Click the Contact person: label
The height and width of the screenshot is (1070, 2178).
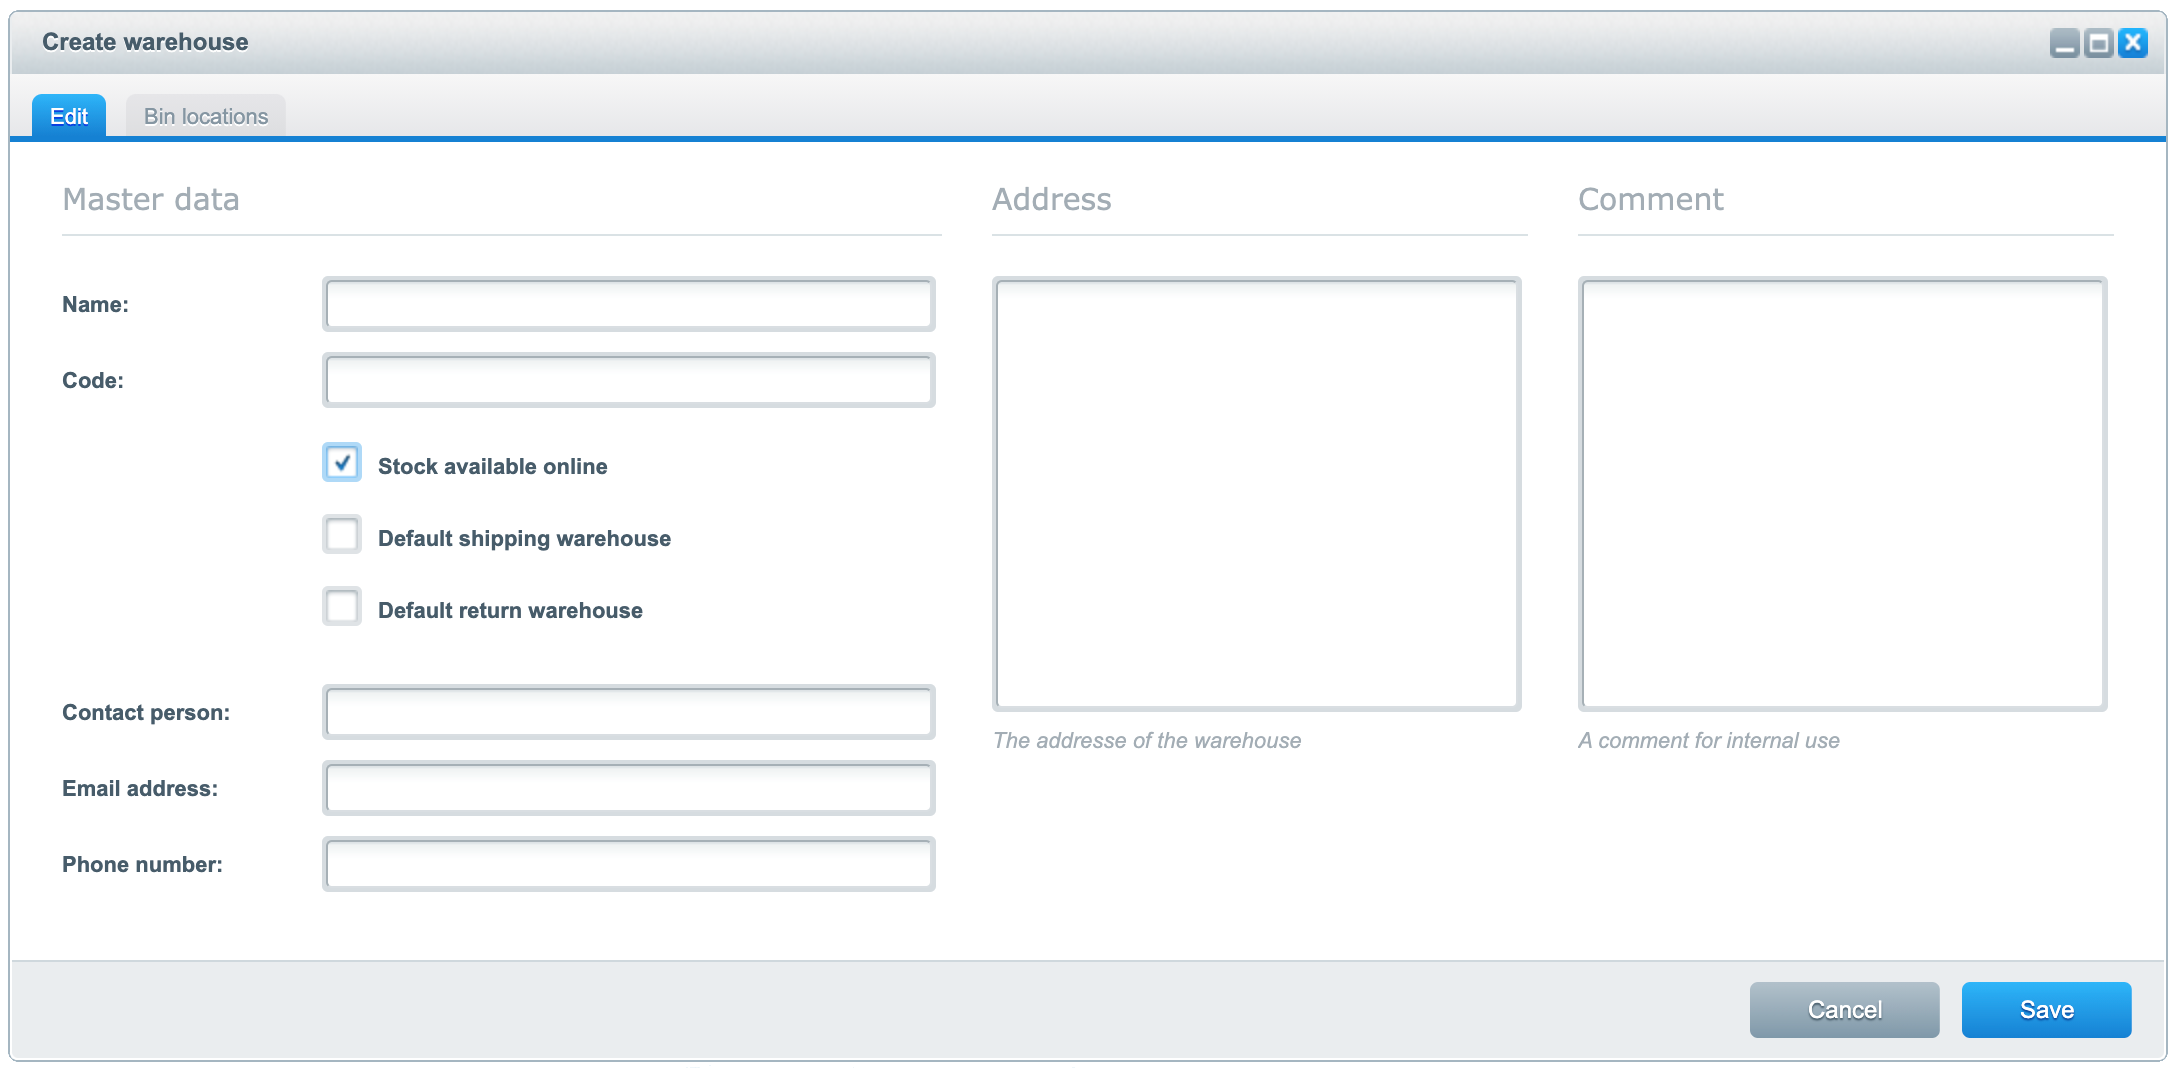coord(146,713)
